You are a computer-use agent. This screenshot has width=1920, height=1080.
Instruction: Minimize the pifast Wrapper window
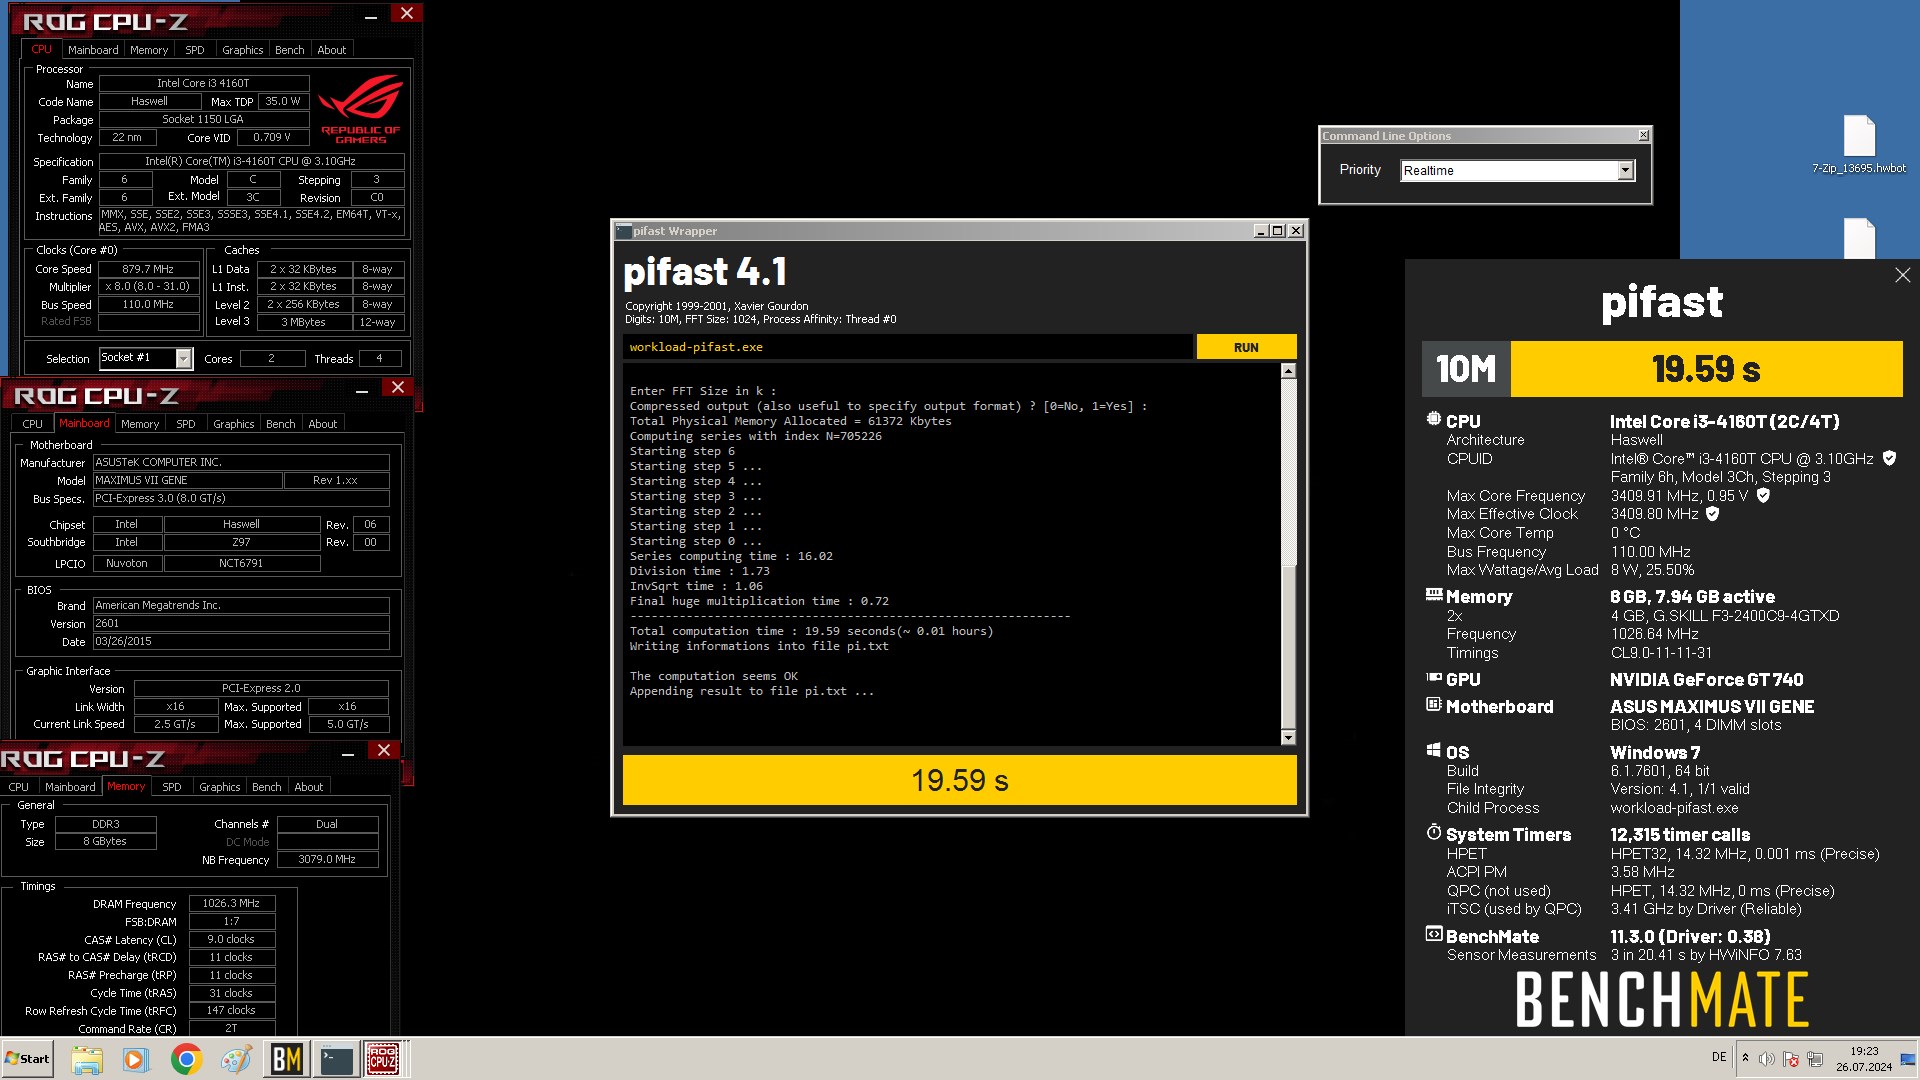pos(1260,231)
